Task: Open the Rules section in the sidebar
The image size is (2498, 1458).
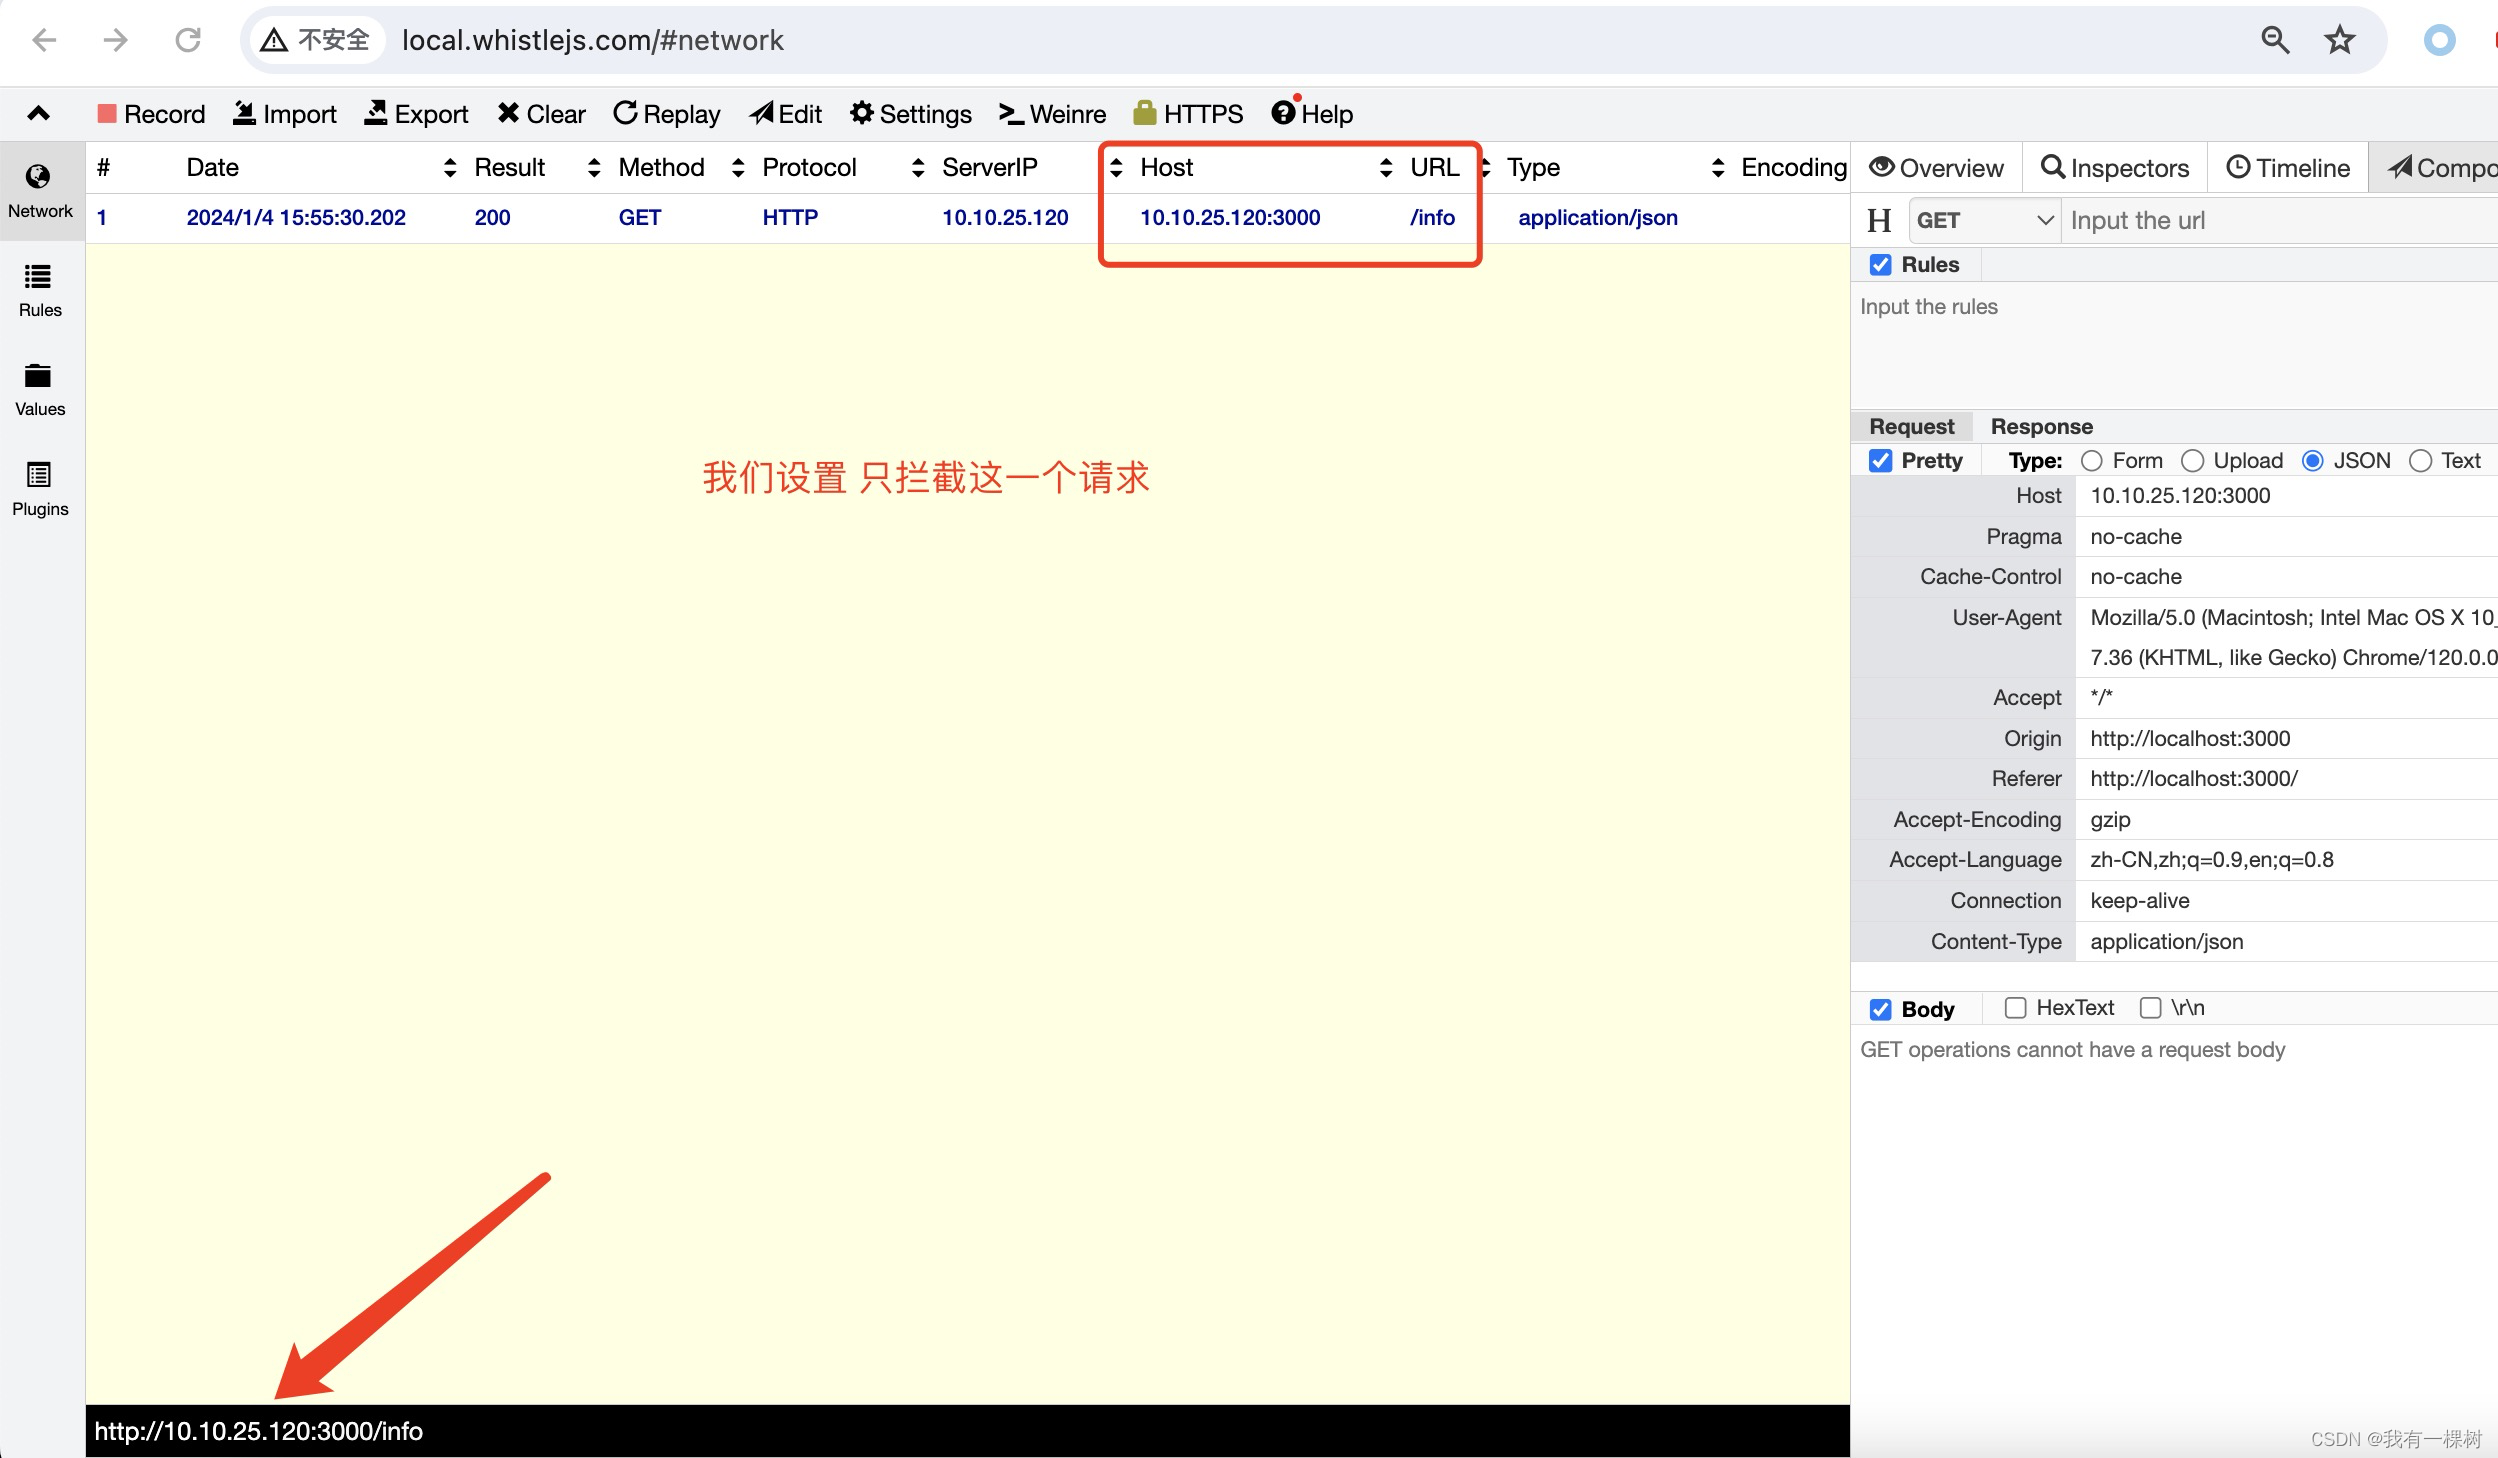Action: coord(40,291)
